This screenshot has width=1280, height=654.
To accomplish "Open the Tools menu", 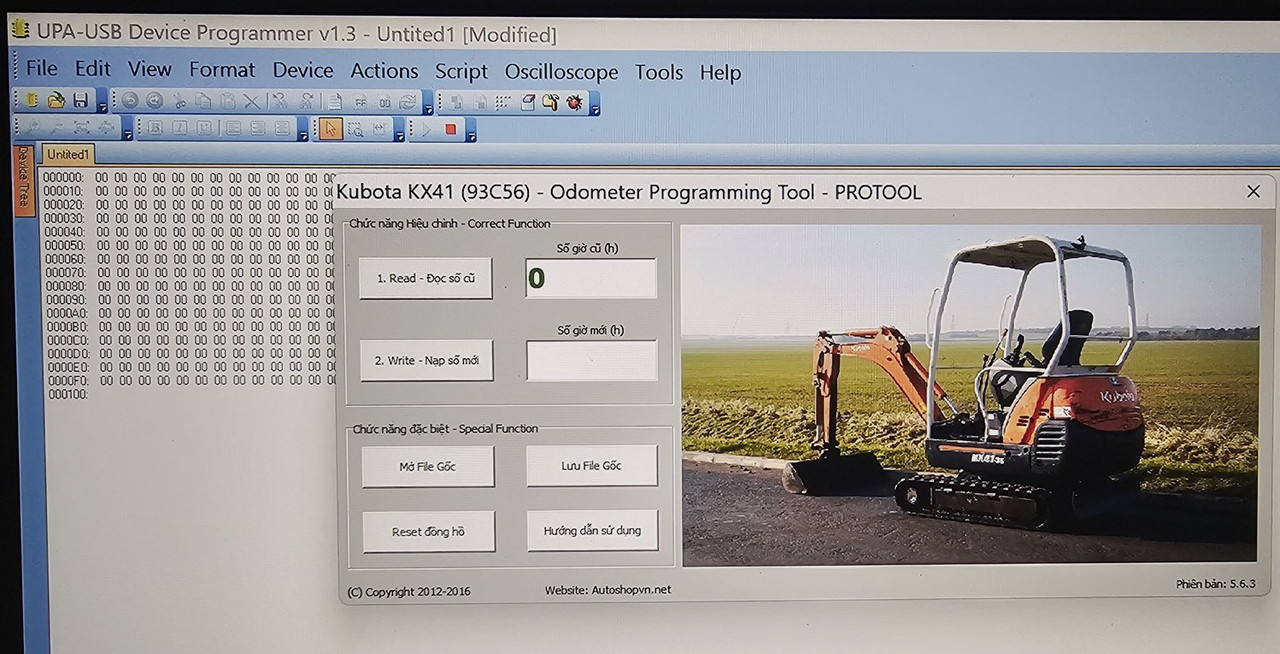I will 659,72.
